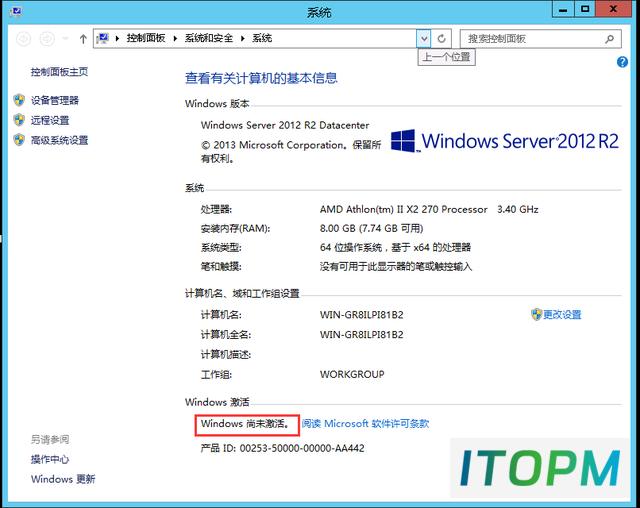The height and width of the screenshot is (508, 640).
Task: Click the product ID 00253-50000-00000-AA442 text
Action: [x=282, y=448]
